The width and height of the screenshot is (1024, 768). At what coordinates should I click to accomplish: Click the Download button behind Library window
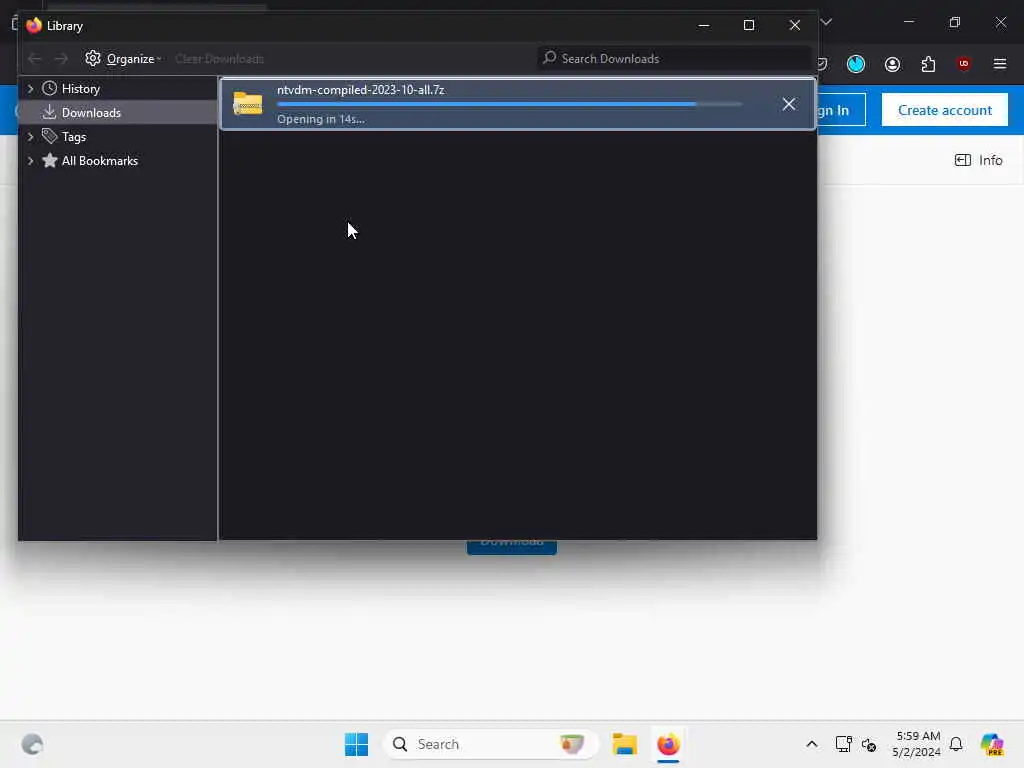click(x=512, y=547)
